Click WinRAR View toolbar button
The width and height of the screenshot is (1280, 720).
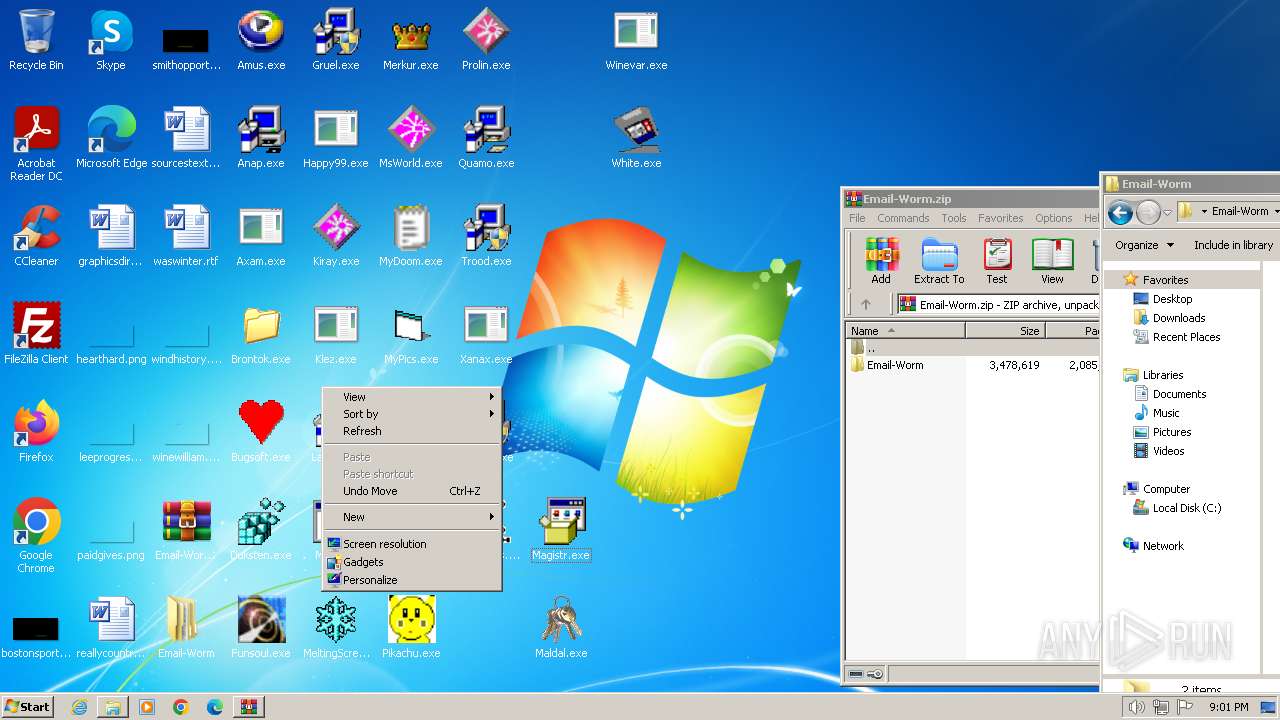(1052, 262)
